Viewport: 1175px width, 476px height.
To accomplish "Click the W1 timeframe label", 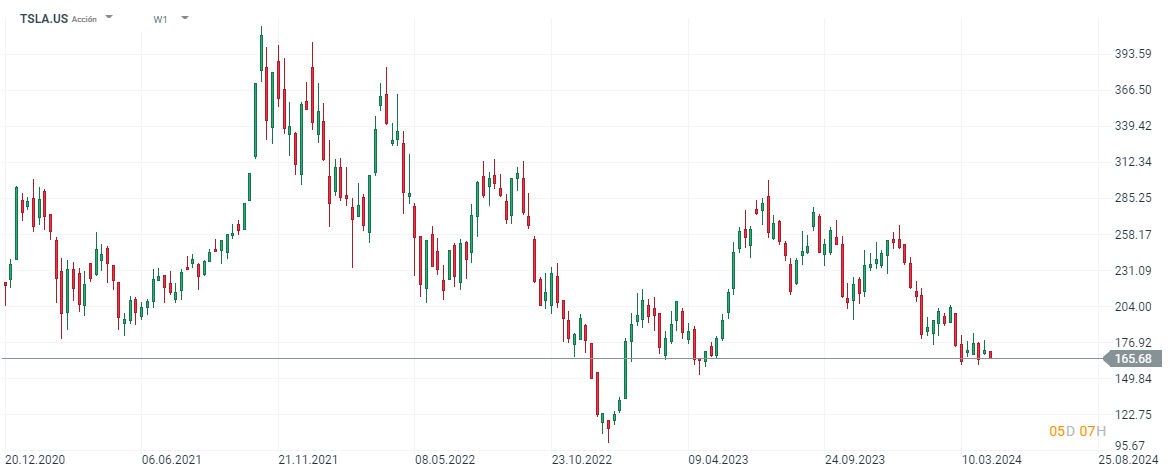I will pos(161,19).
